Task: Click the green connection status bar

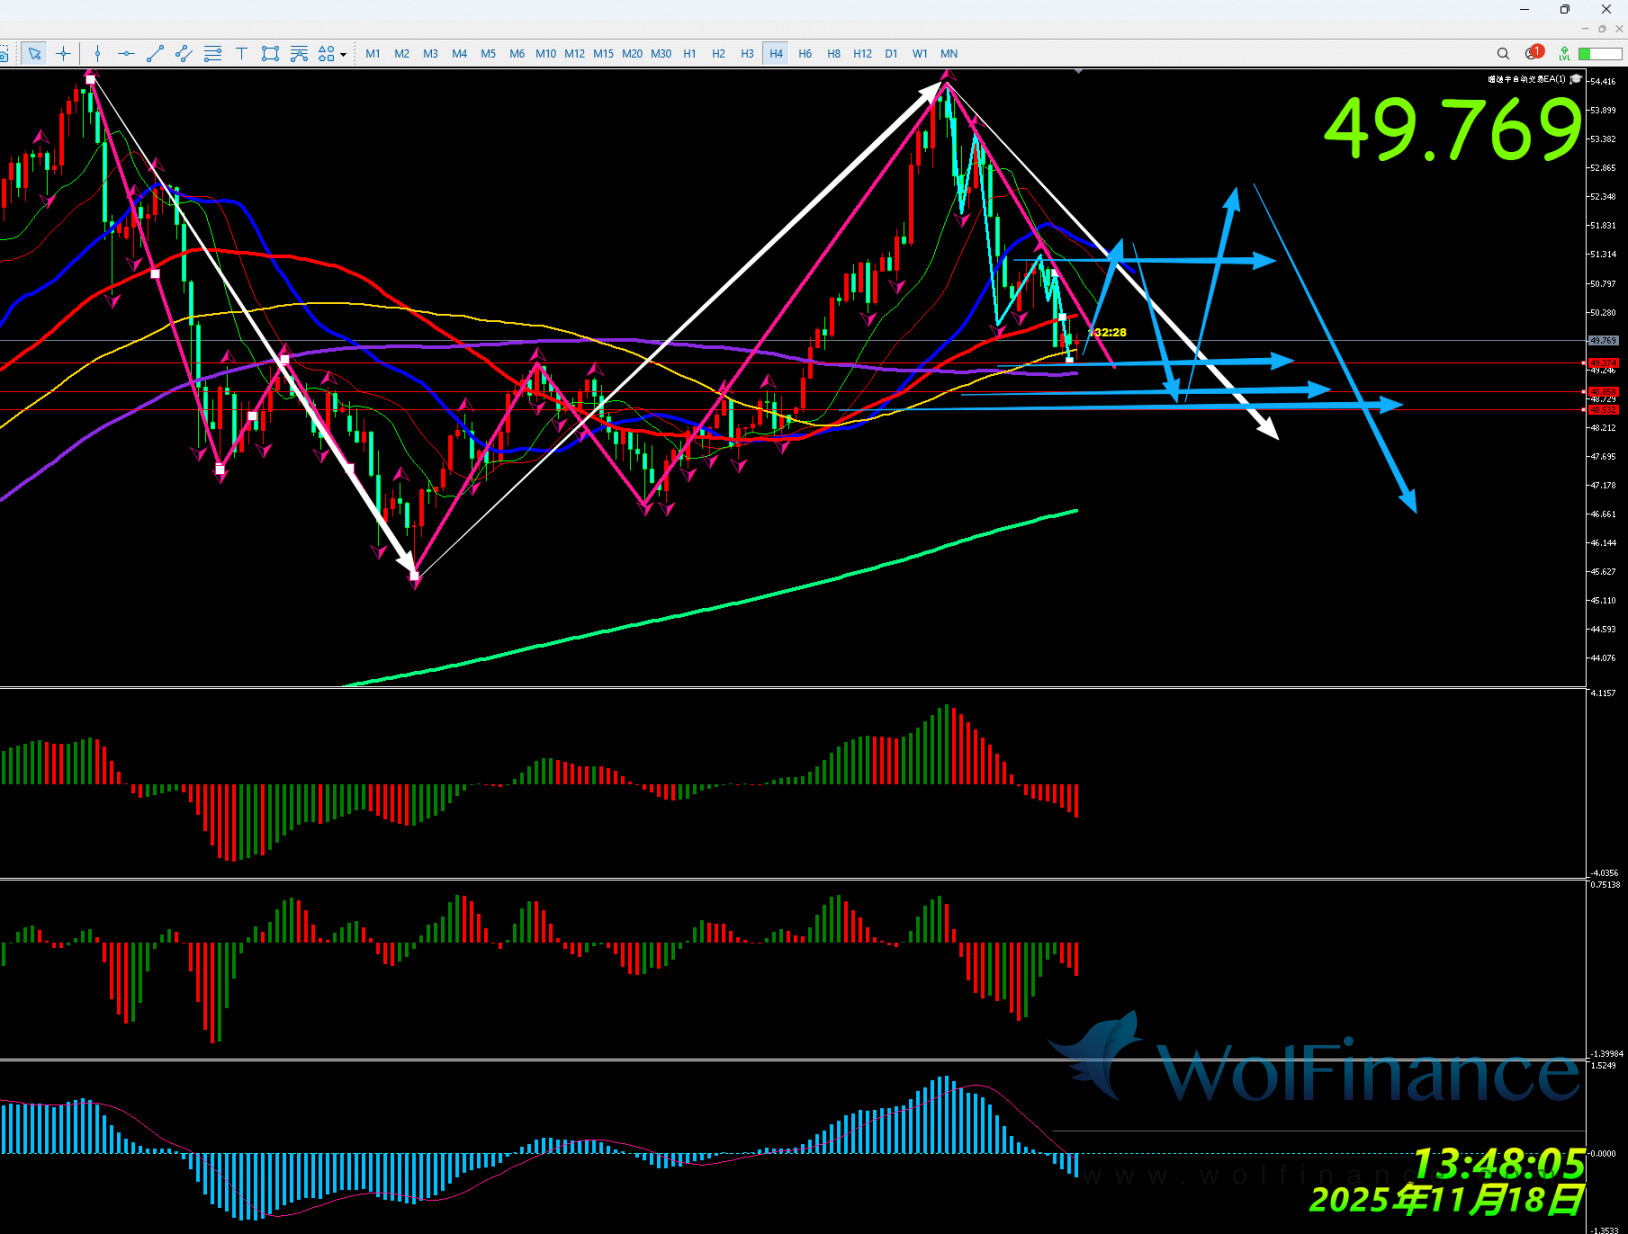Action: 1599,54
